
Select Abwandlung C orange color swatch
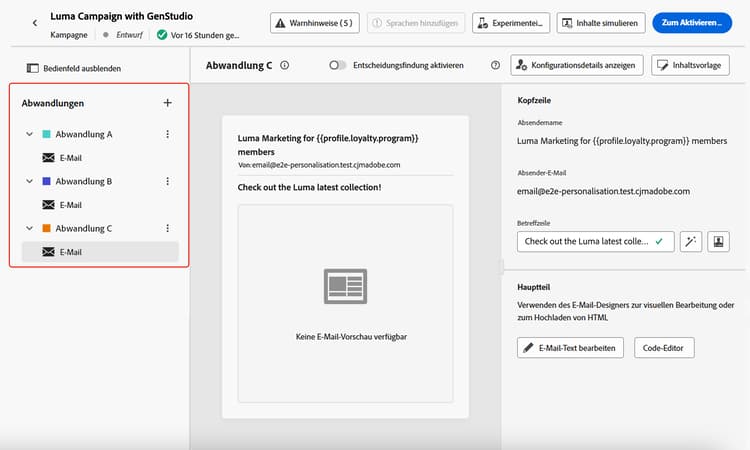pyautogui.click(x=46, y=228)
